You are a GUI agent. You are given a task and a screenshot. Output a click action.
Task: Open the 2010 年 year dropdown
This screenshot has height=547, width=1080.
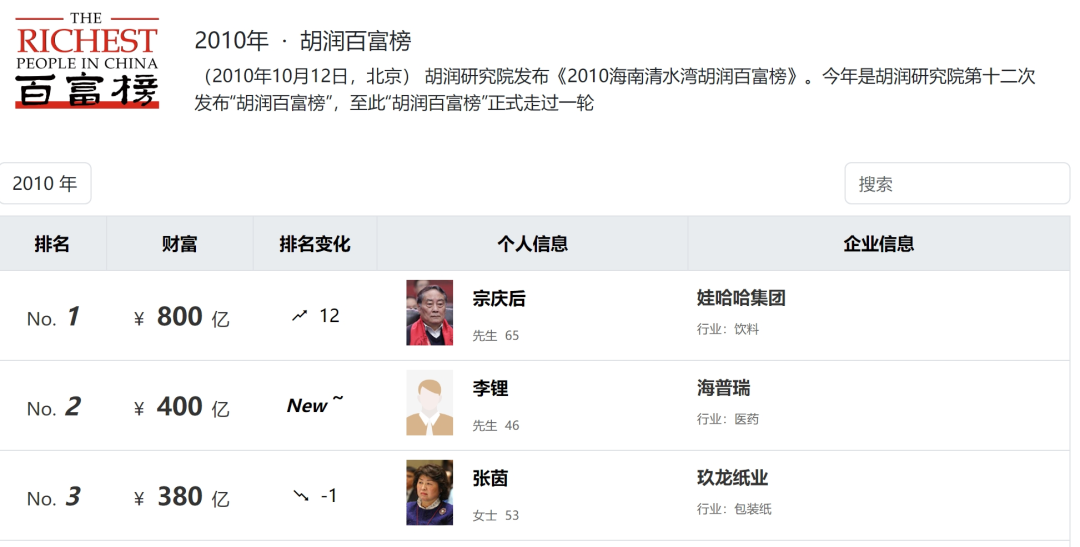tap(45, 183)
